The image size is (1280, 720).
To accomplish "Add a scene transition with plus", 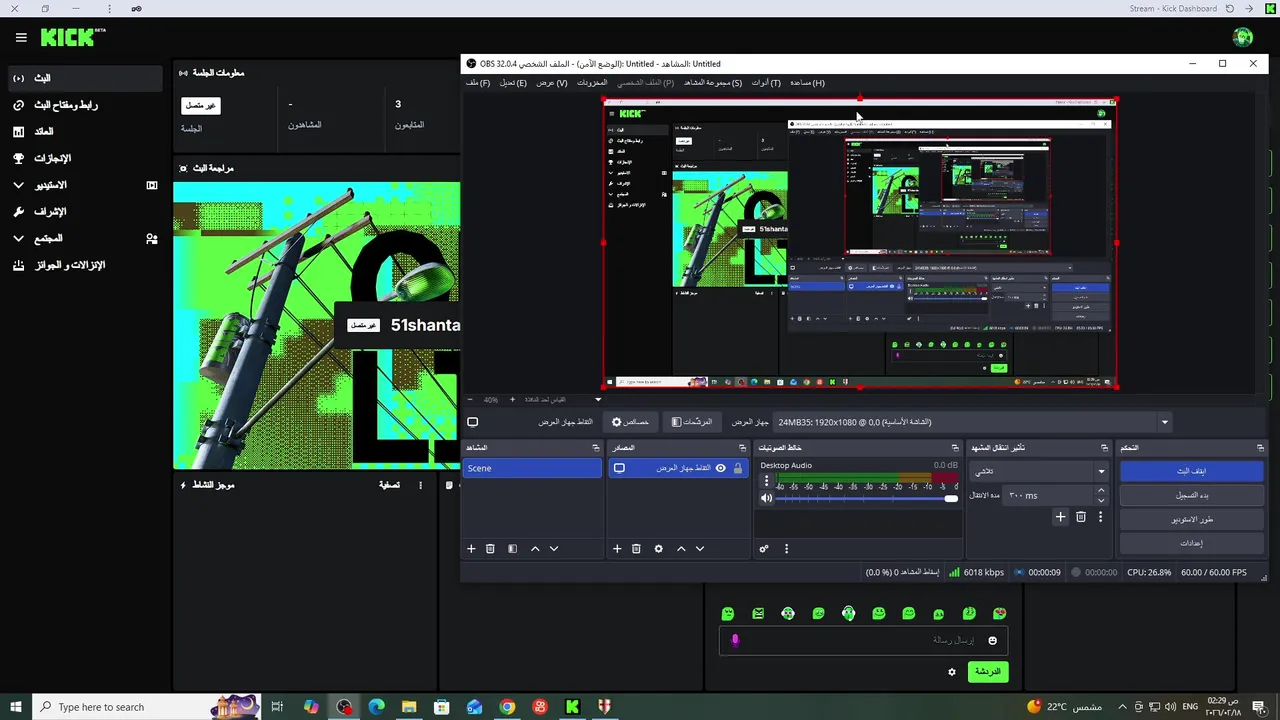I will [1060, 517].
